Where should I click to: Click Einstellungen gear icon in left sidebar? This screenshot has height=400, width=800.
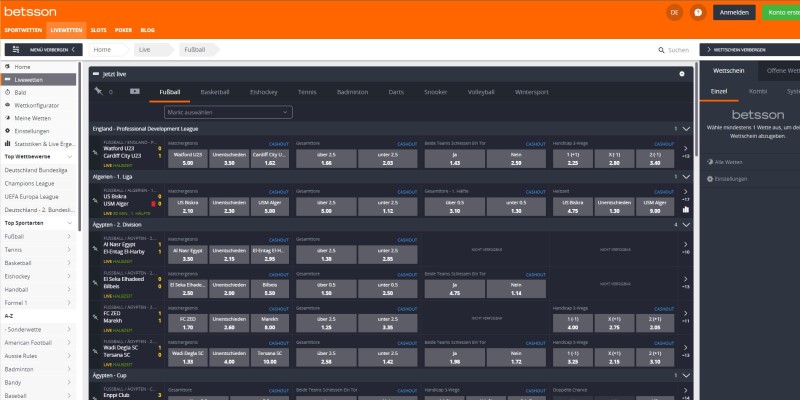(x=7, y=131)
